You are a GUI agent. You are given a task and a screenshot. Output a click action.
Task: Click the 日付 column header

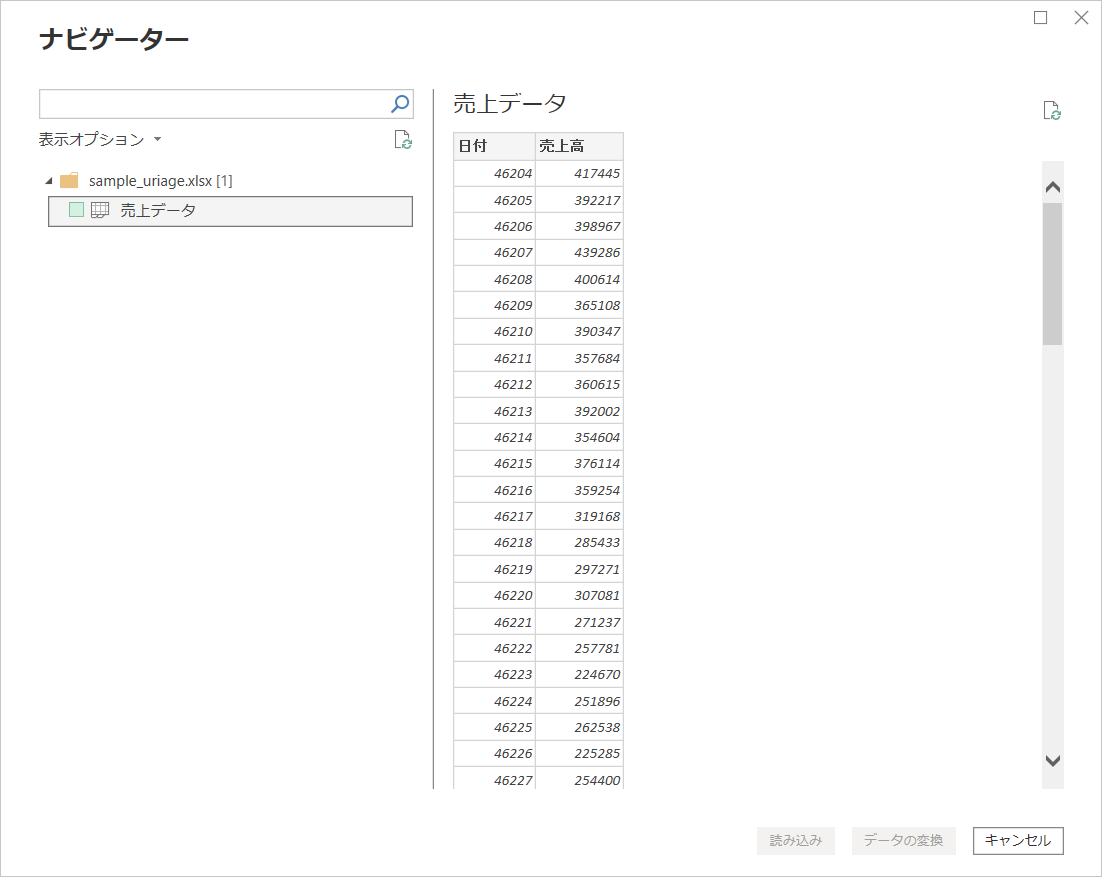point(494,146)
